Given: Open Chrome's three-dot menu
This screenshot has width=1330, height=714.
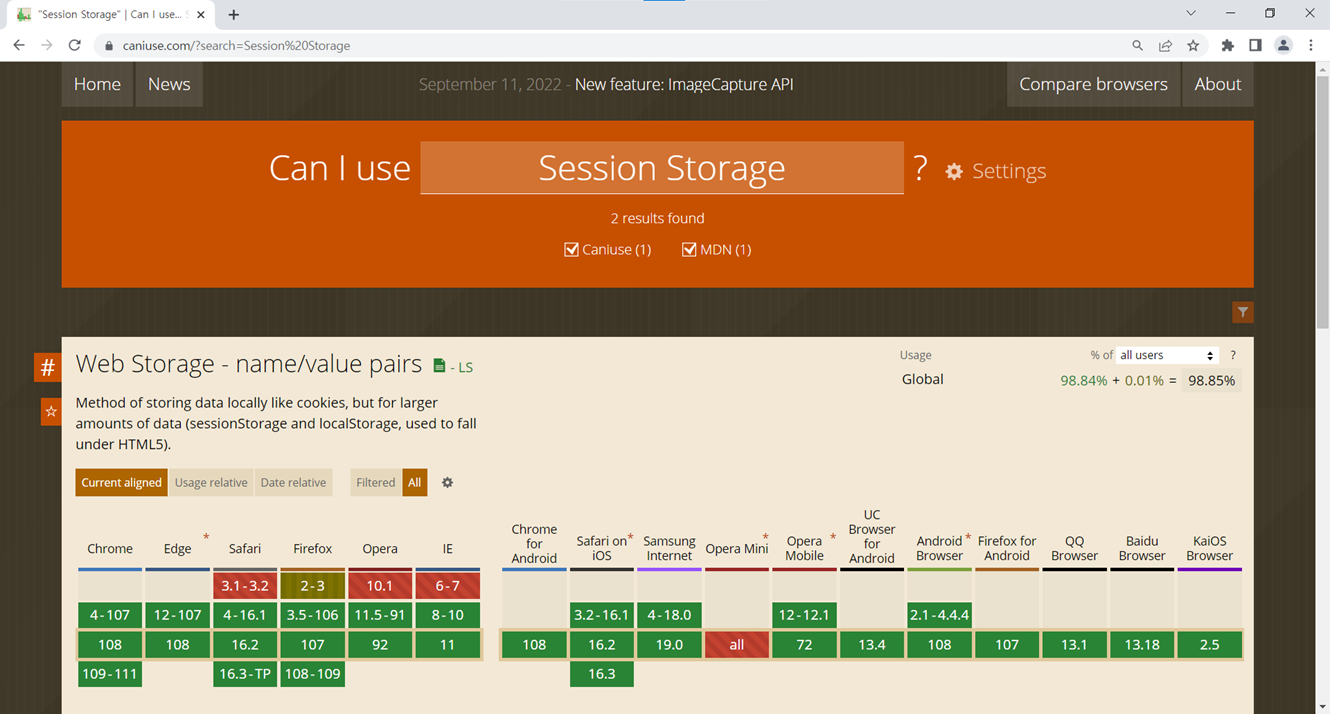Looking at the screenshot, I should point(1311,45).
